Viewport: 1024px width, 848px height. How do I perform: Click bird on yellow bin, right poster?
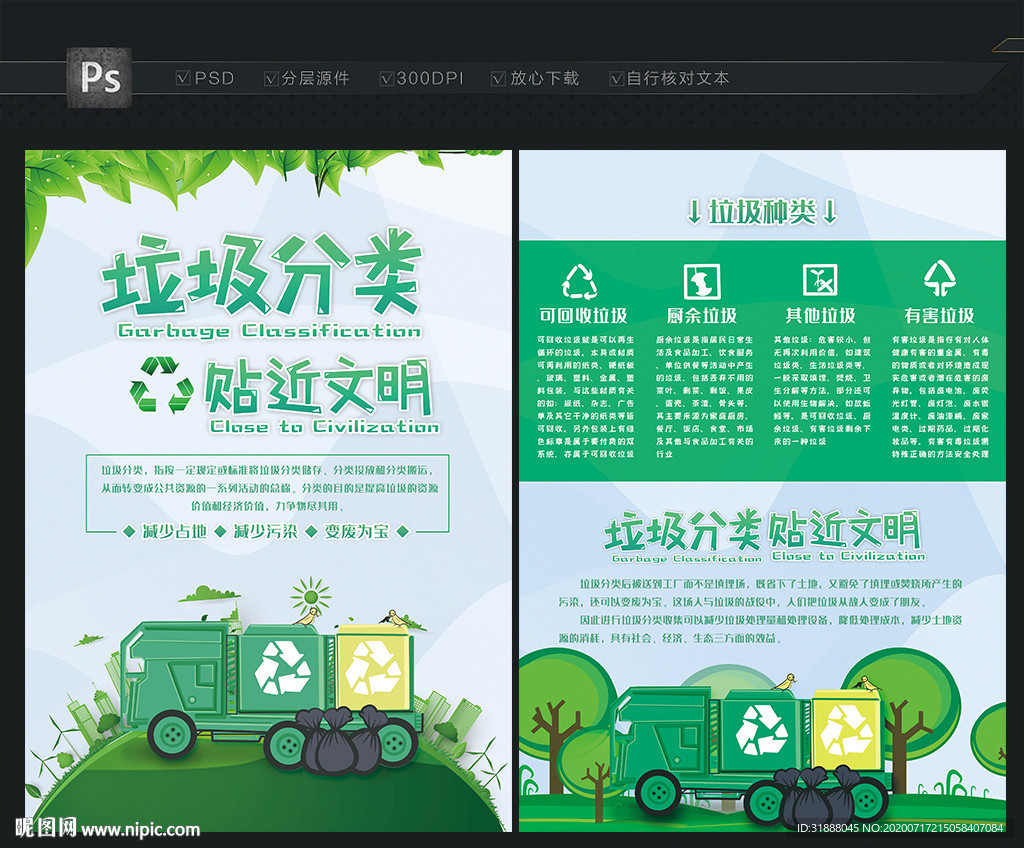[x=867, y=683]
